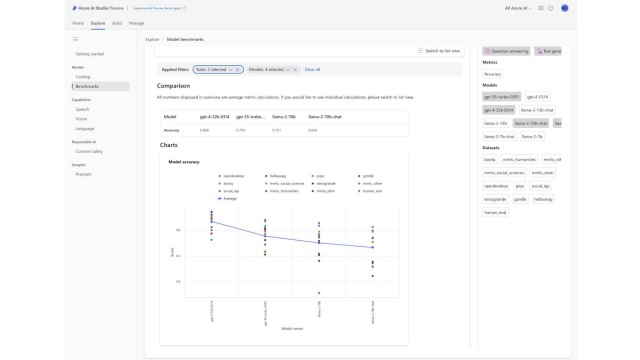Screen dimensions: 640x360
Task: Select the mmlu_social_sciences dataset chip
Action: (504, 173)
